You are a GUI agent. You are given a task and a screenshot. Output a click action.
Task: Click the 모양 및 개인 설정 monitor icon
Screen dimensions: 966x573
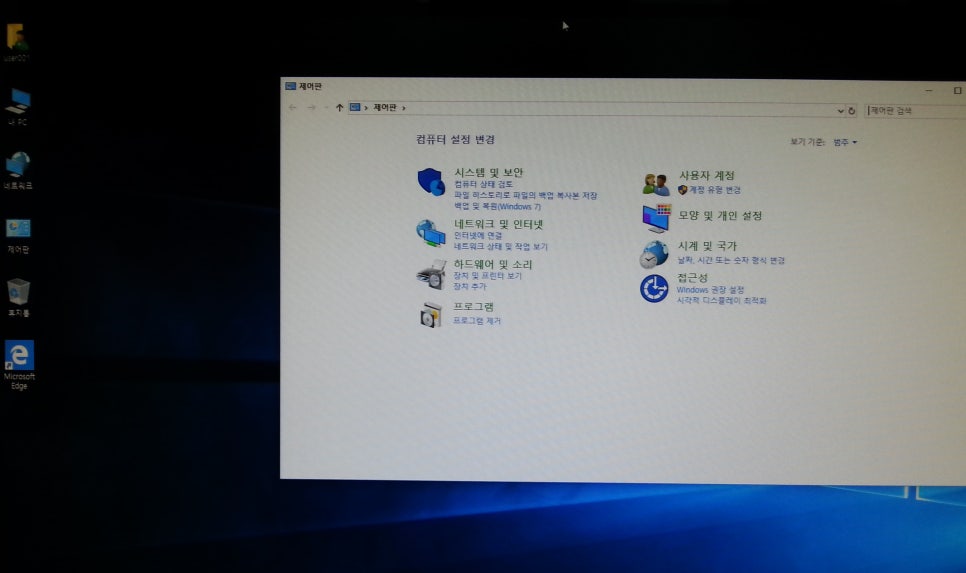coord(656,217)
